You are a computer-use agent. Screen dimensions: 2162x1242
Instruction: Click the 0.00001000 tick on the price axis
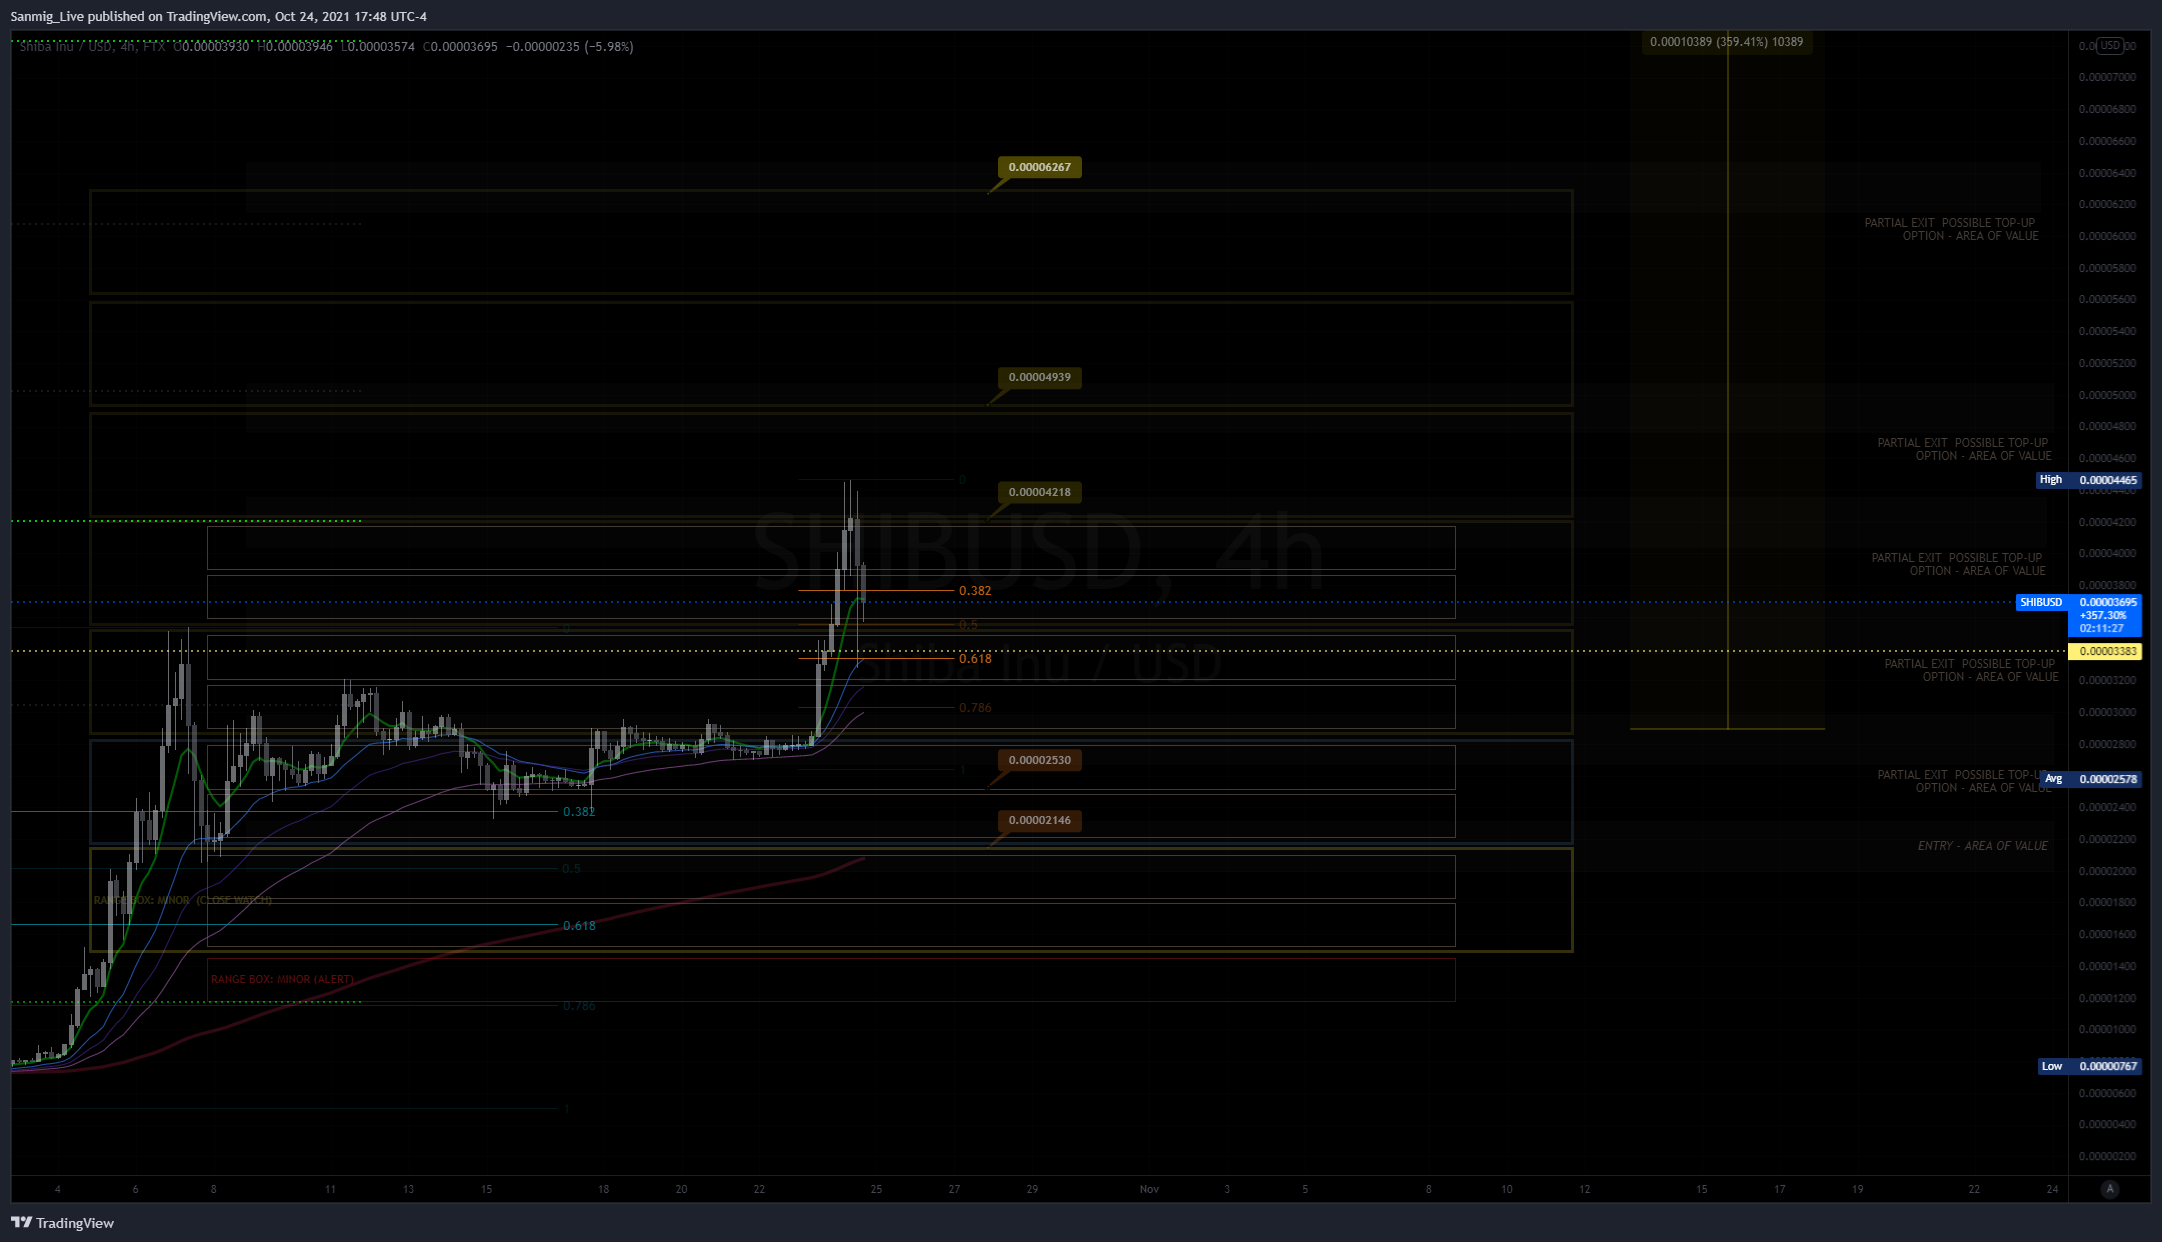coord(2107,1030)
